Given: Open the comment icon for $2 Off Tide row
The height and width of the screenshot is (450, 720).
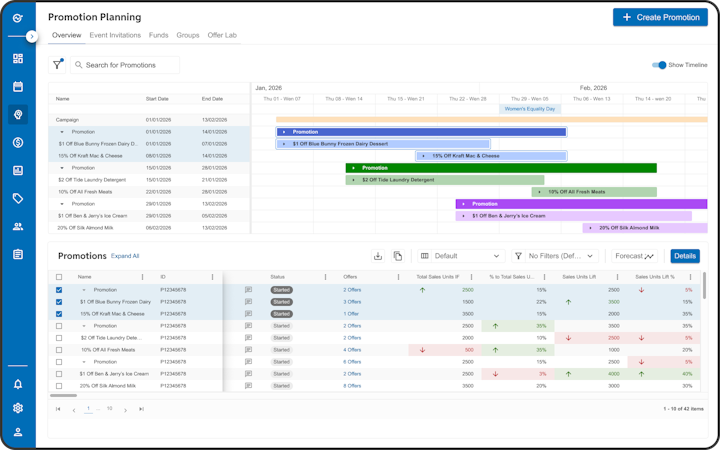Looking at the screenshot, I should click(x=248, y=338).
